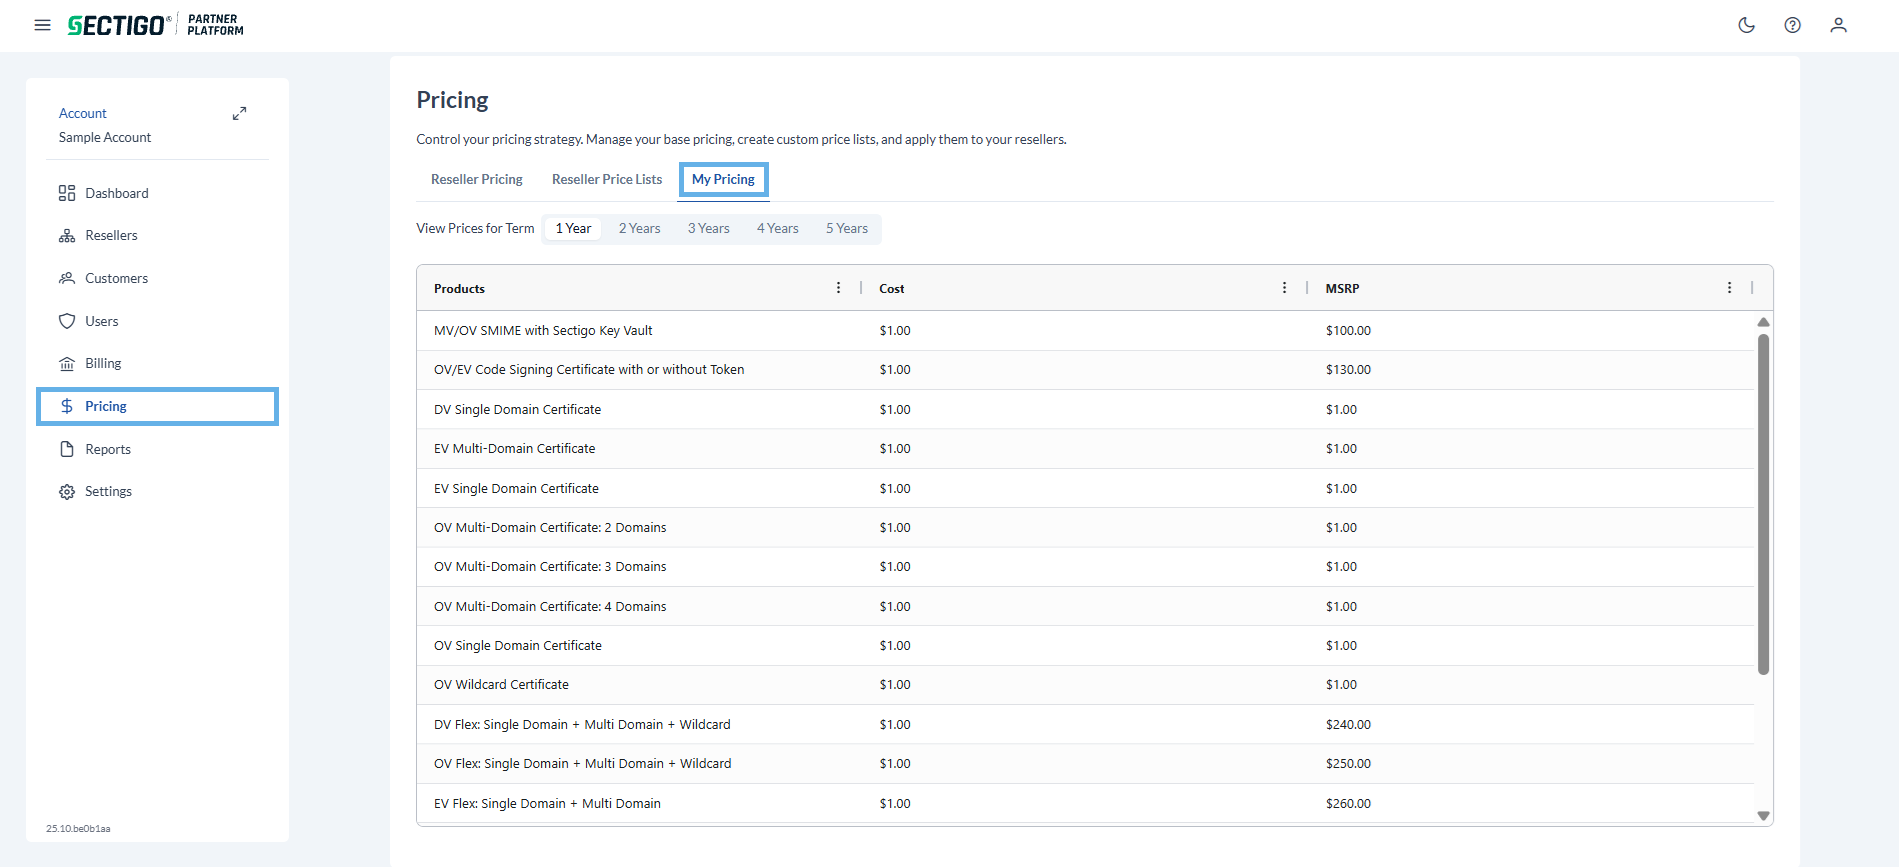Viewport: 1899px width, 867px height.
Task: Switch to the Reseller Price Lists tab
Action: click(607, 180)
